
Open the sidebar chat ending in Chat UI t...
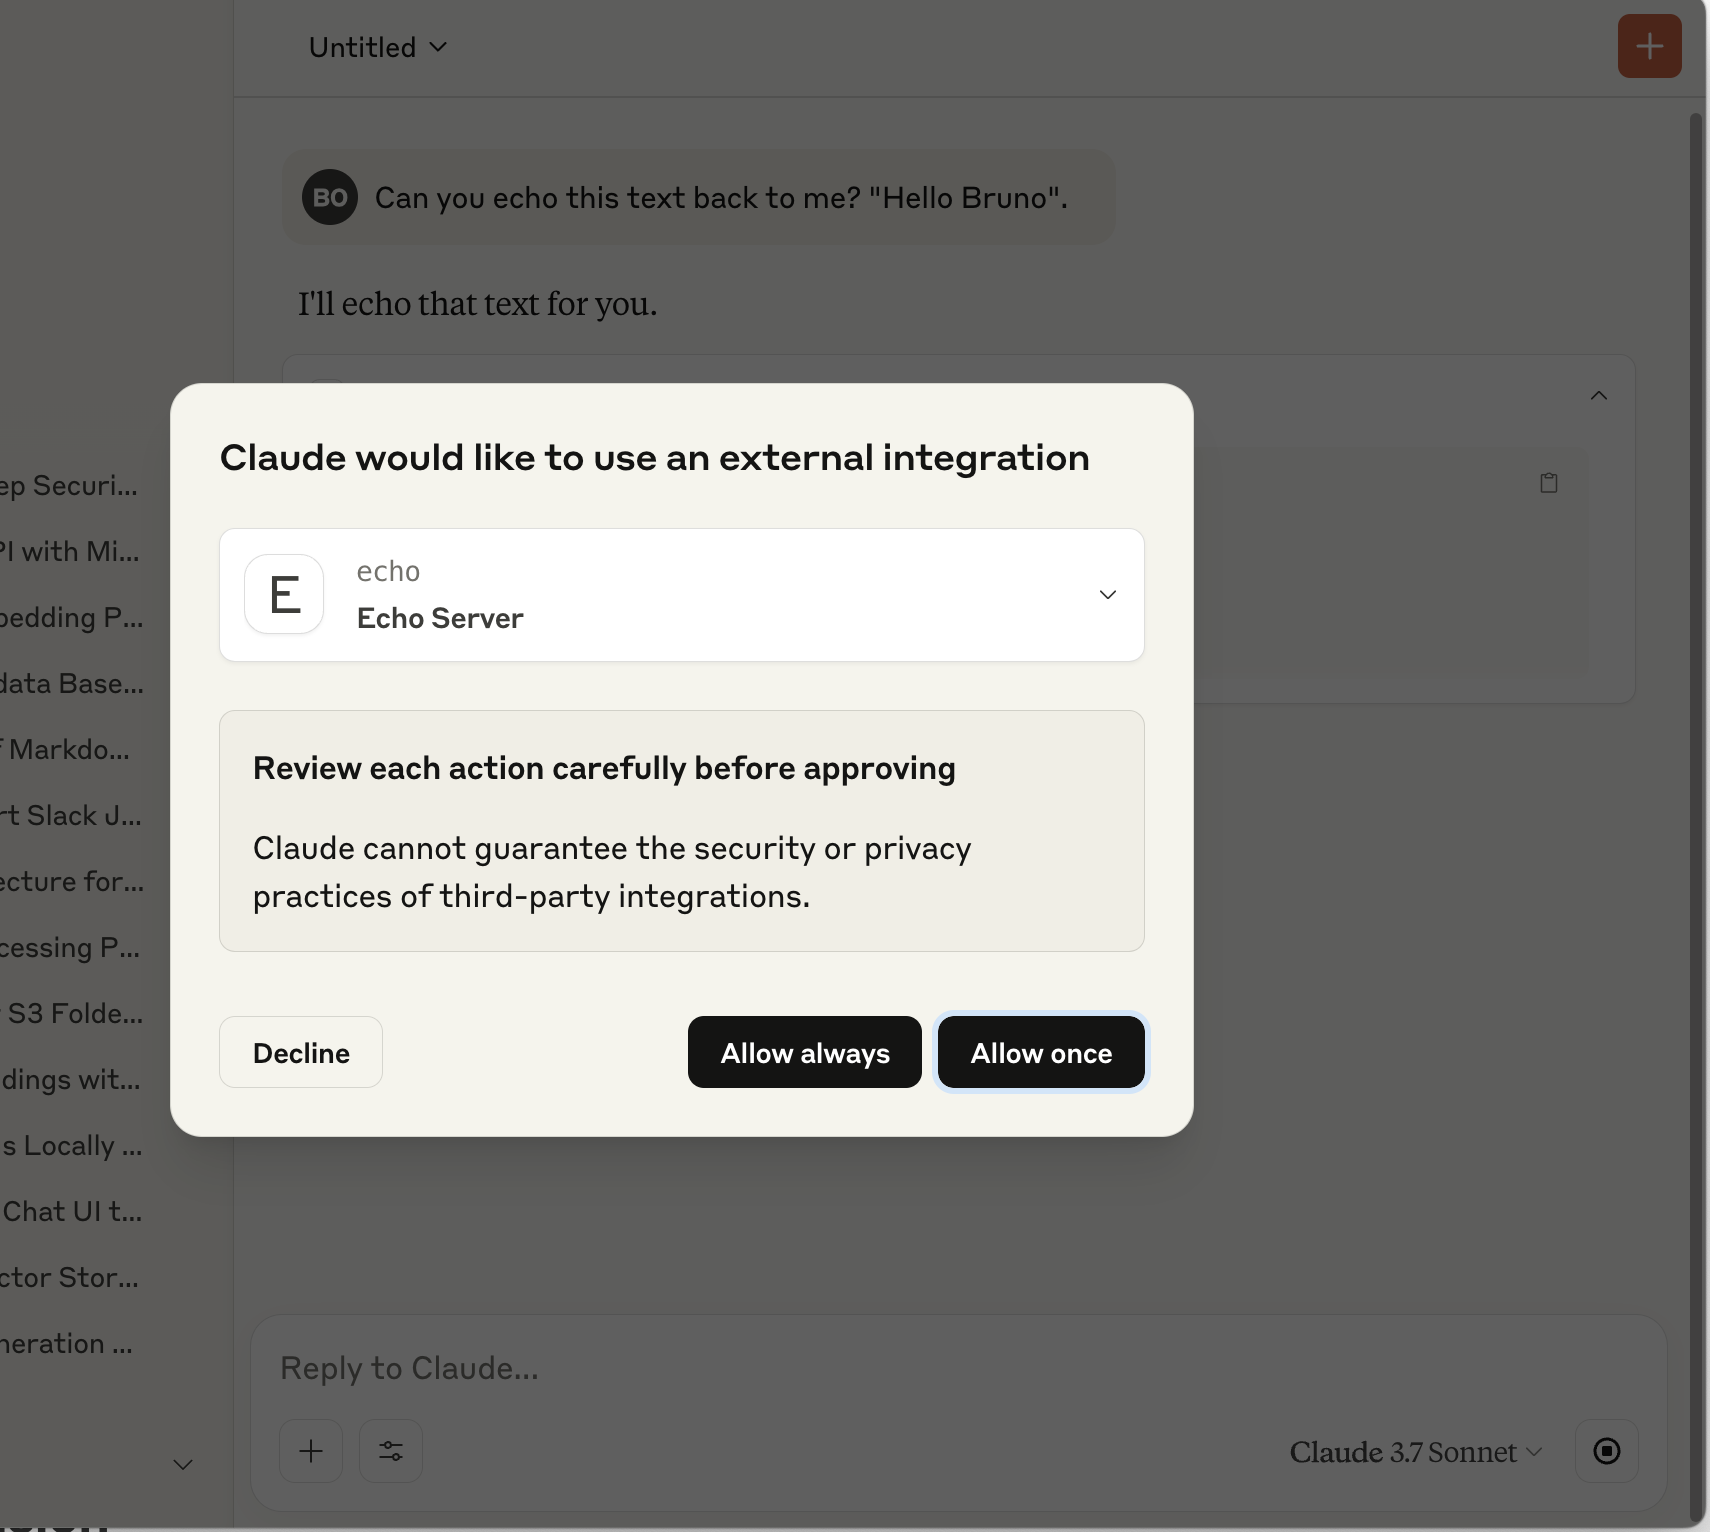(x=71, y=1211)
